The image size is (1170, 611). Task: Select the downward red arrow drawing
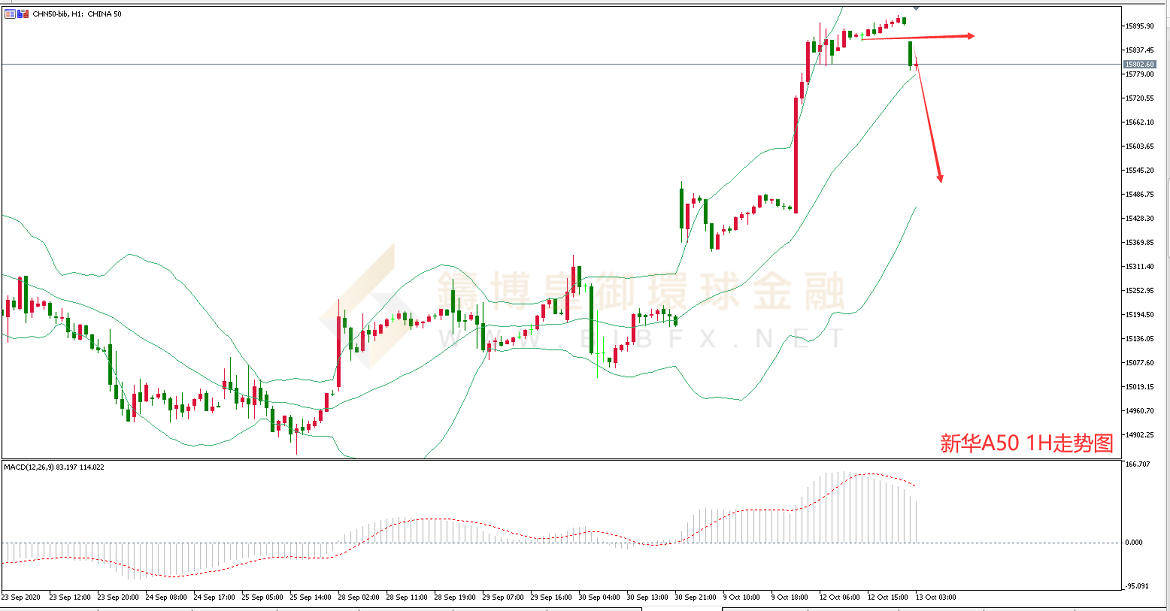[x=928, y=122]
